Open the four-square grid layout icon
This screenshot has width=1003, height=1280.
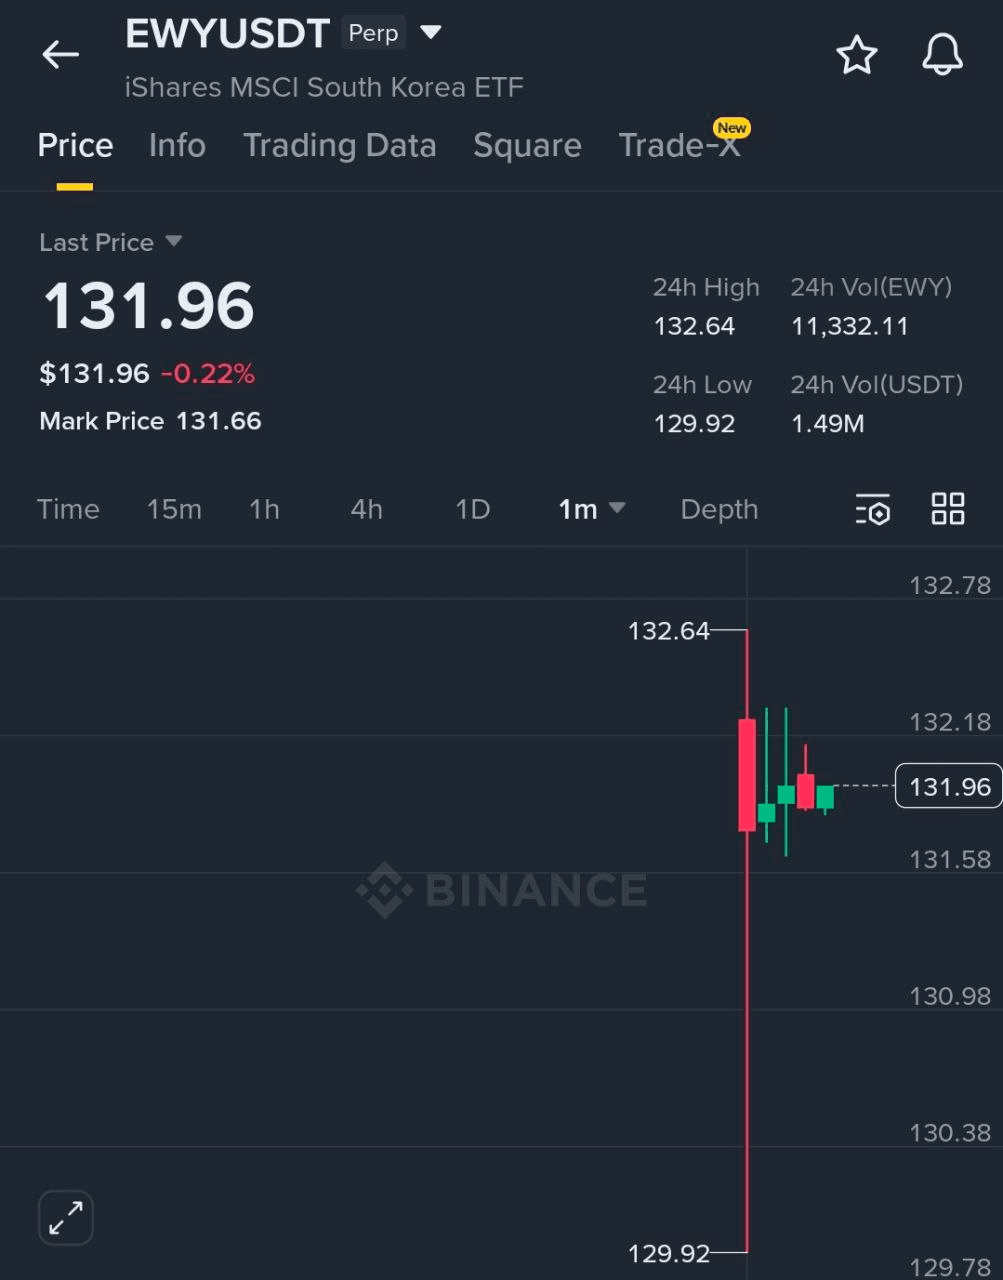click(948, 509)
